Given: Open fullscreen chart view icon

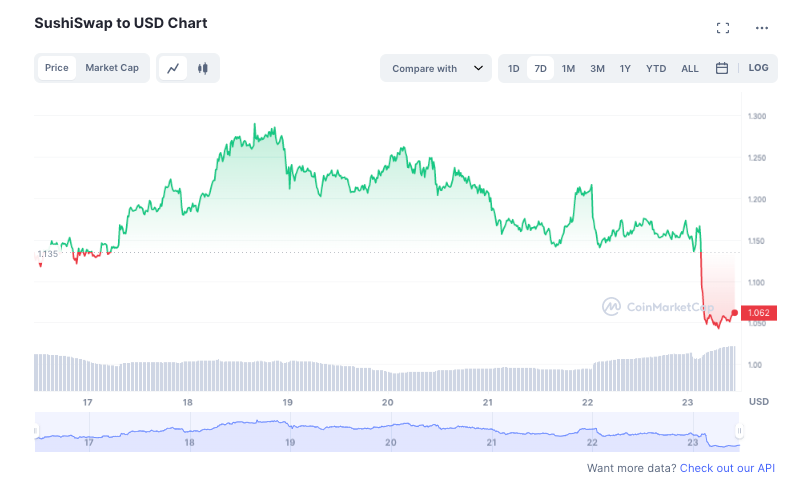Looking at the screenshot, I should point(722,28).
